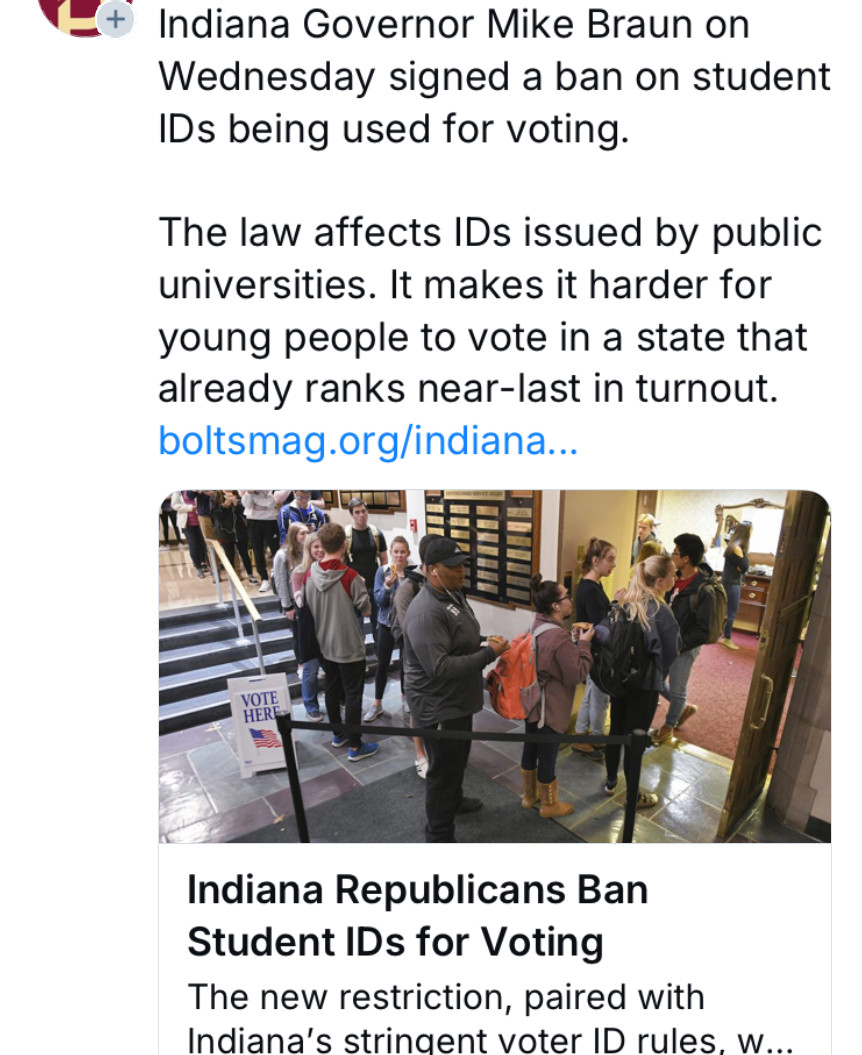This screenshot has height=1055, width=862.
Task: Tap the plus follow badge on avatar
Action: tap(116, 19)
